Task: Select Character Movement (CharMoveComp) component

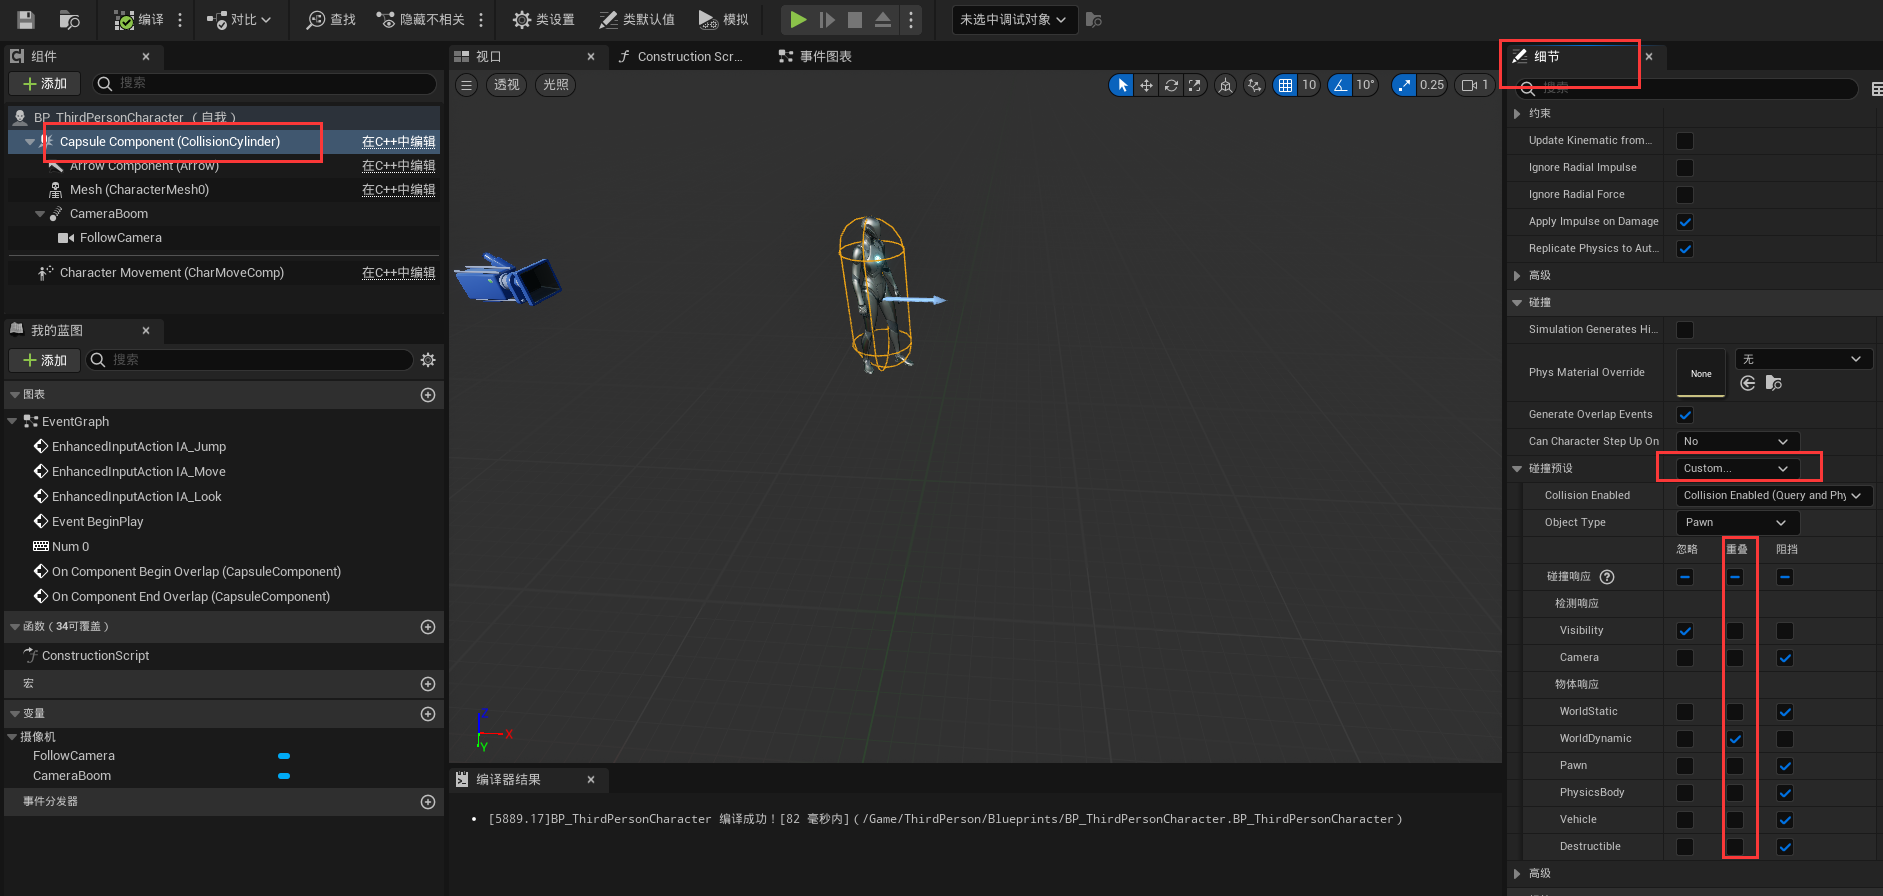Action: (172, 272)
